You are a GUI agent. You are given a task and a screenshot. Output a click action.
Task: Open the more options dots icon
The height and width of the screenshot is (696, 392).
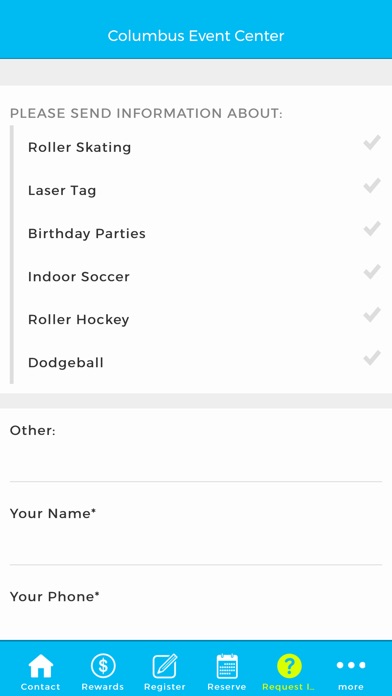point(351,665)
